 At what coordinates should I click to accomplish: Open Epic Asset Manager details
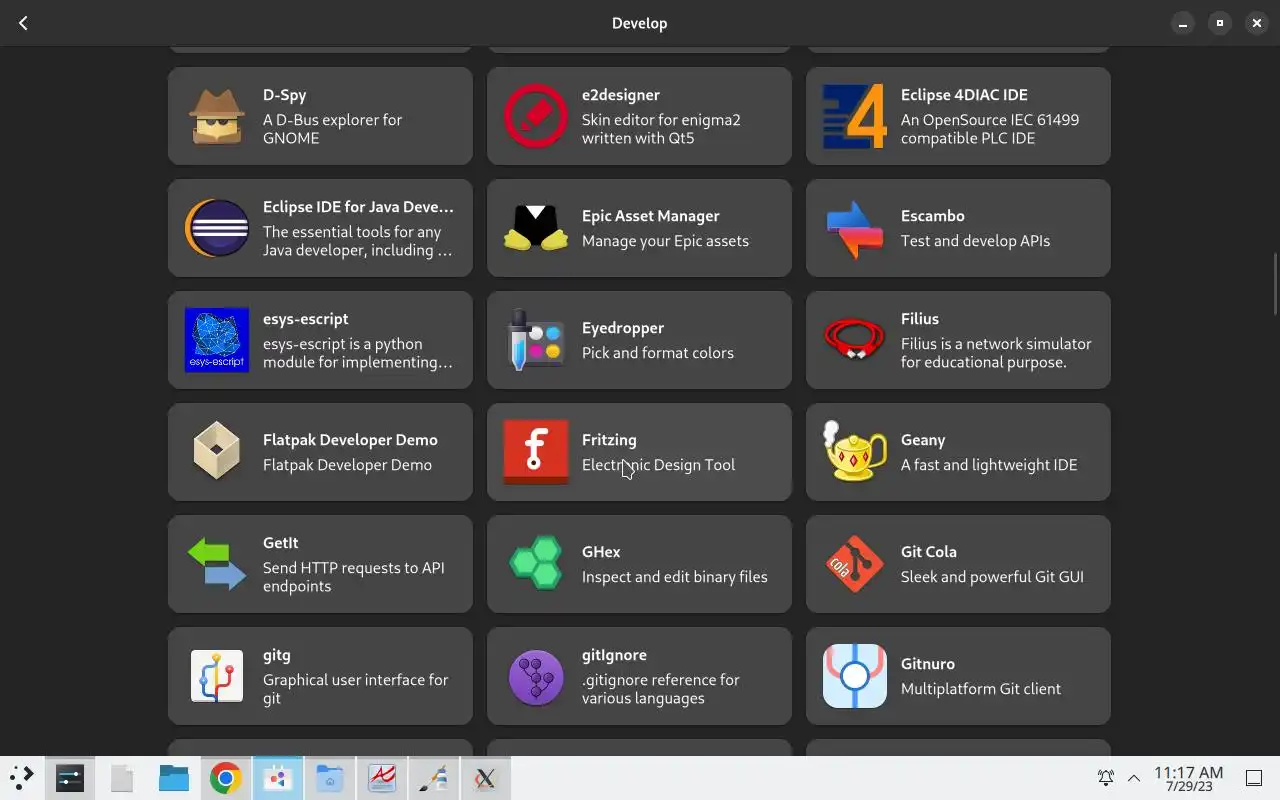point(639,228)
